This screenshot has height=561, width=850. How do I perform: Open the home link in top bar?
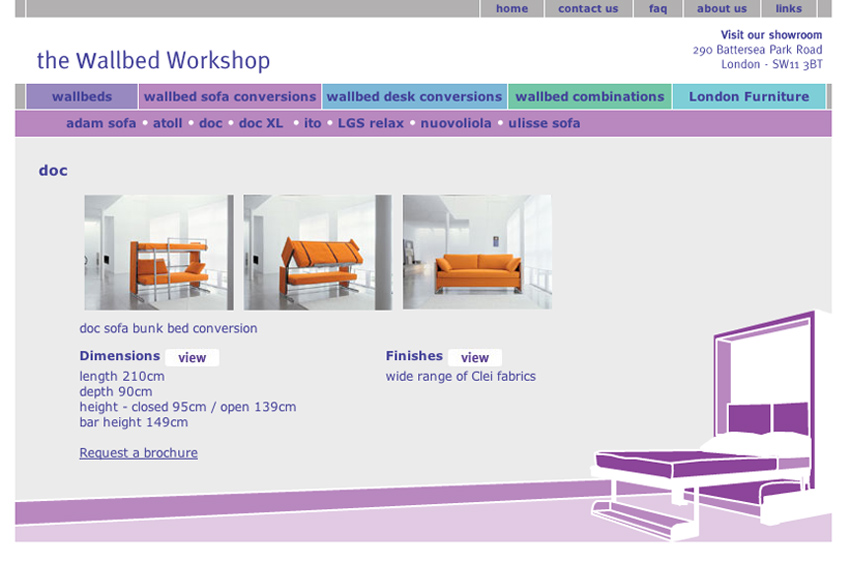512,9
